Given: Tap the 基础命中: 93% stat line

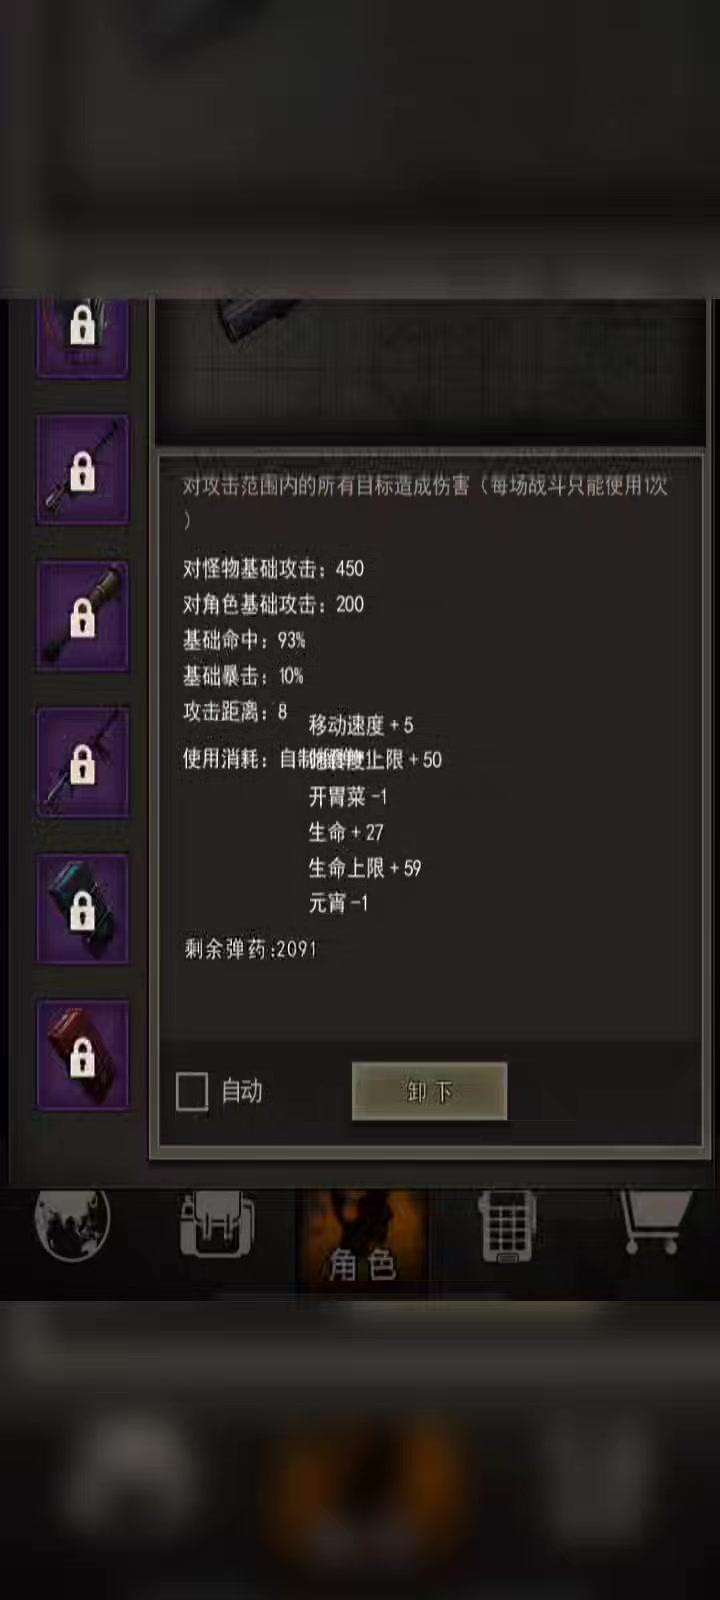Looking at the screenshot, I should pos(244,640).
